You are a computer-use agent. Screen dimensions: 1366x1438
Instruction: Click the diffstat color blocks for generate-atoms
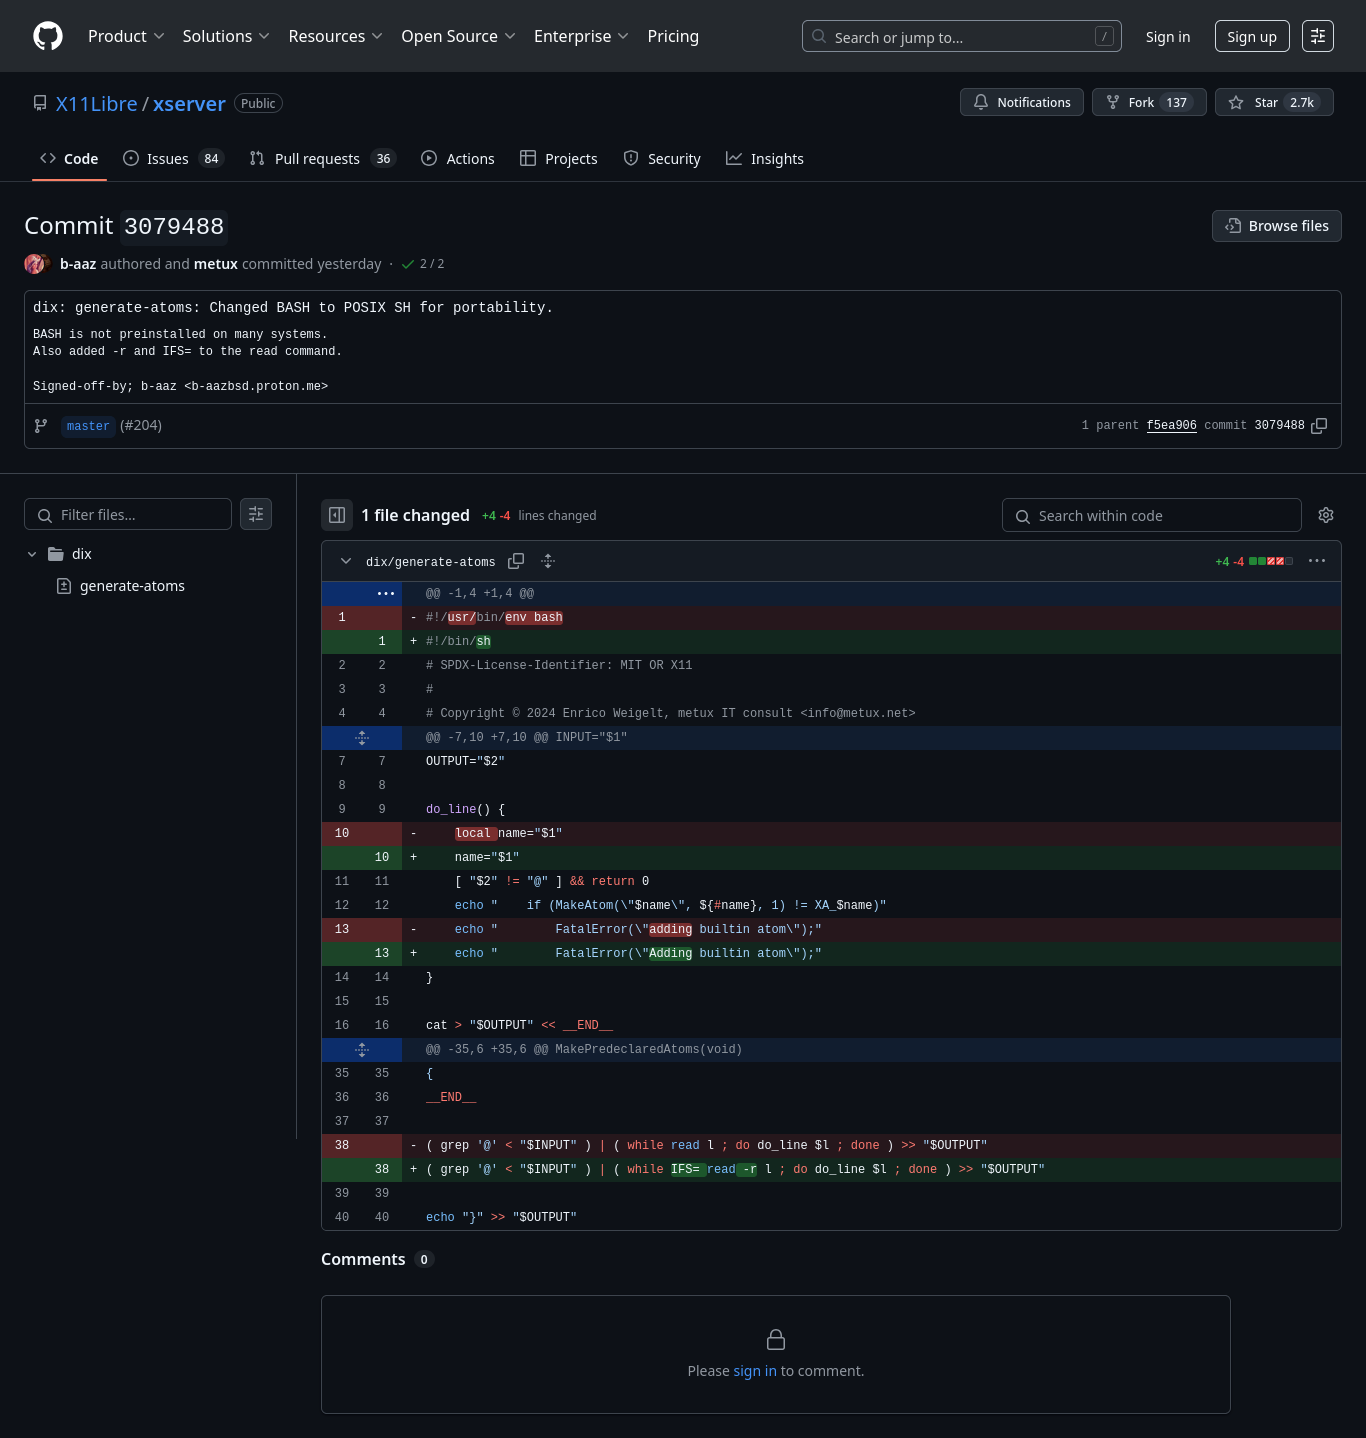[1271, 561]
